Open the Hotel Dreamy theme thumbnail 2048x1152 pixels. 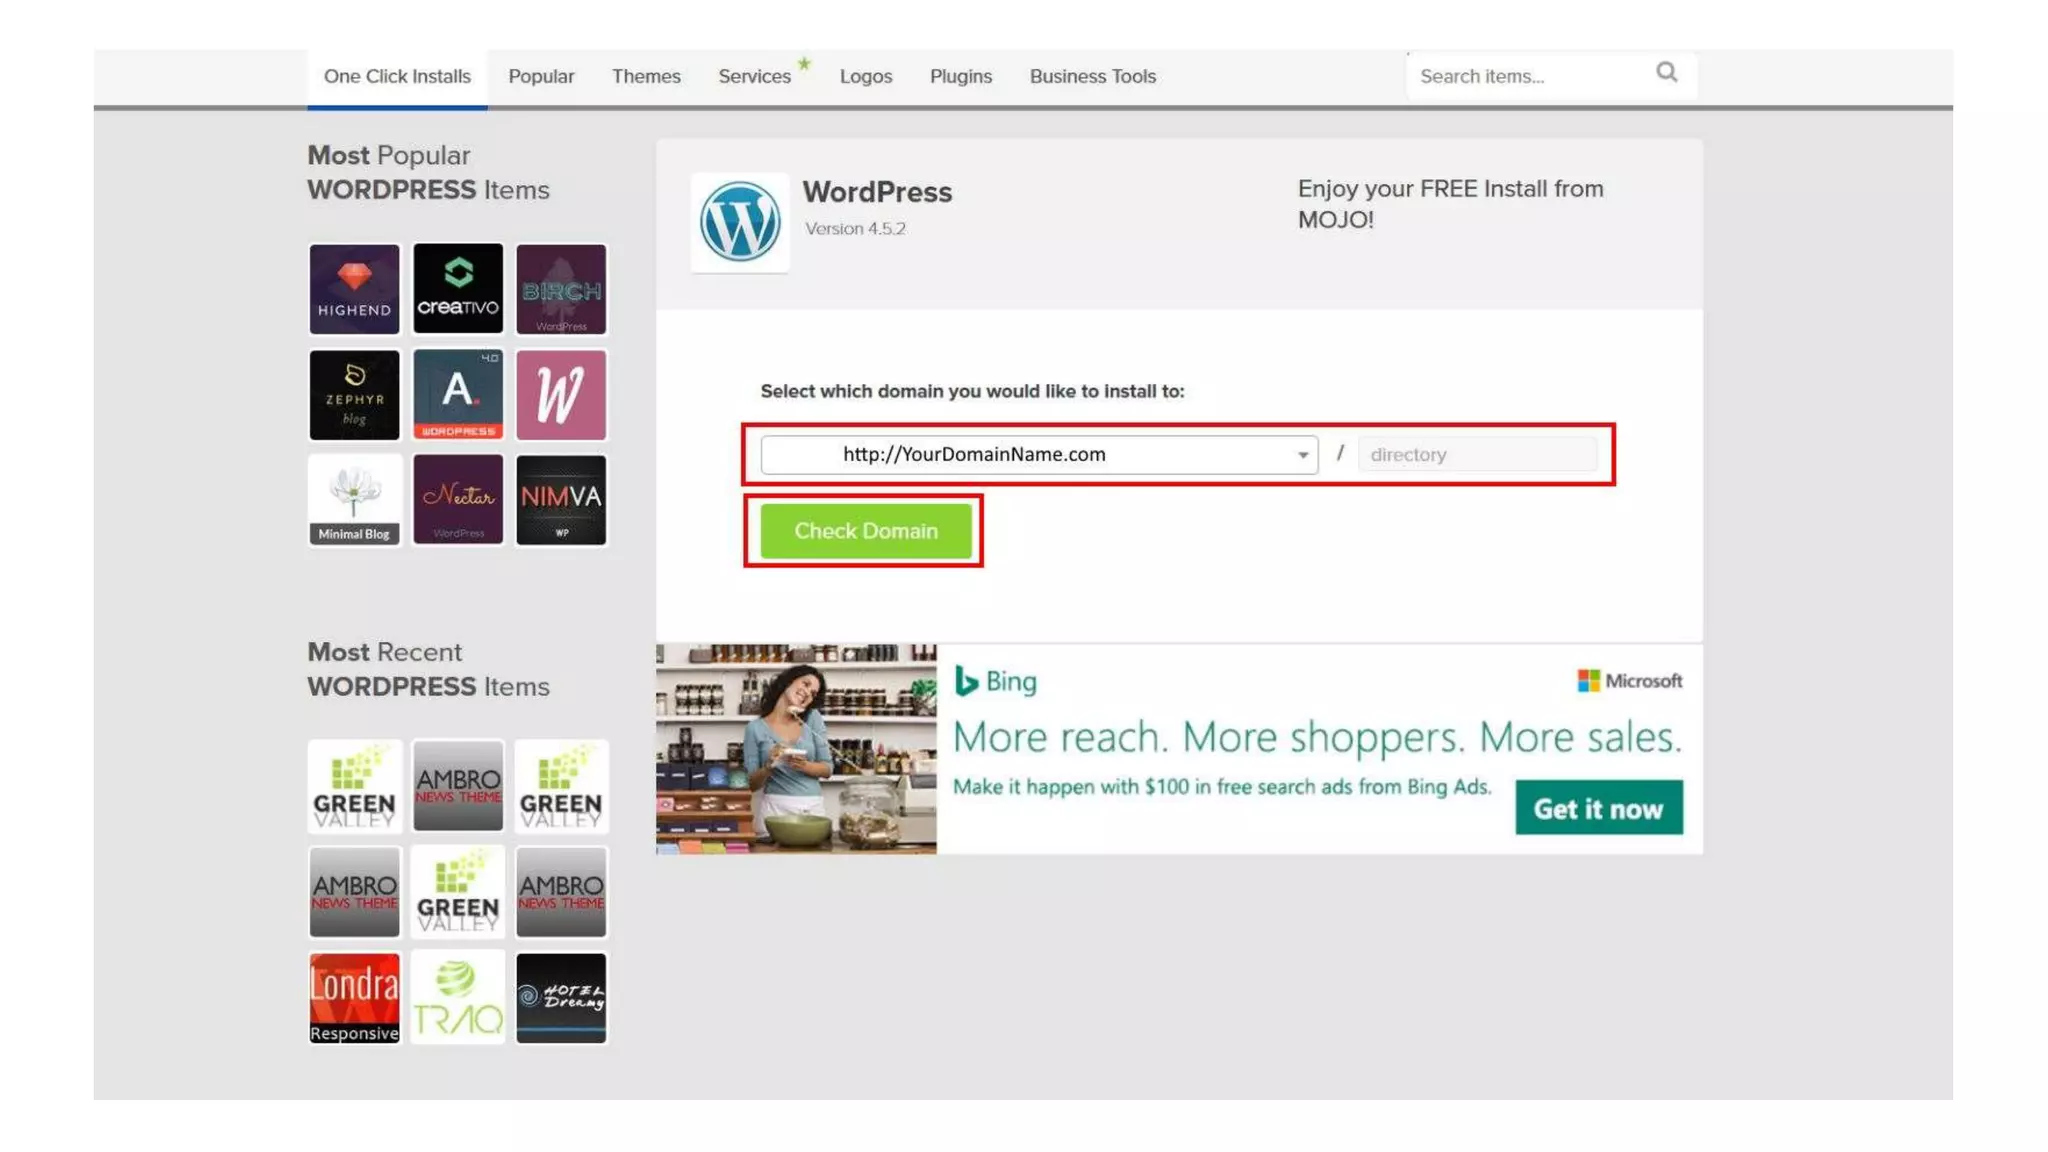[x=561, y=998]
